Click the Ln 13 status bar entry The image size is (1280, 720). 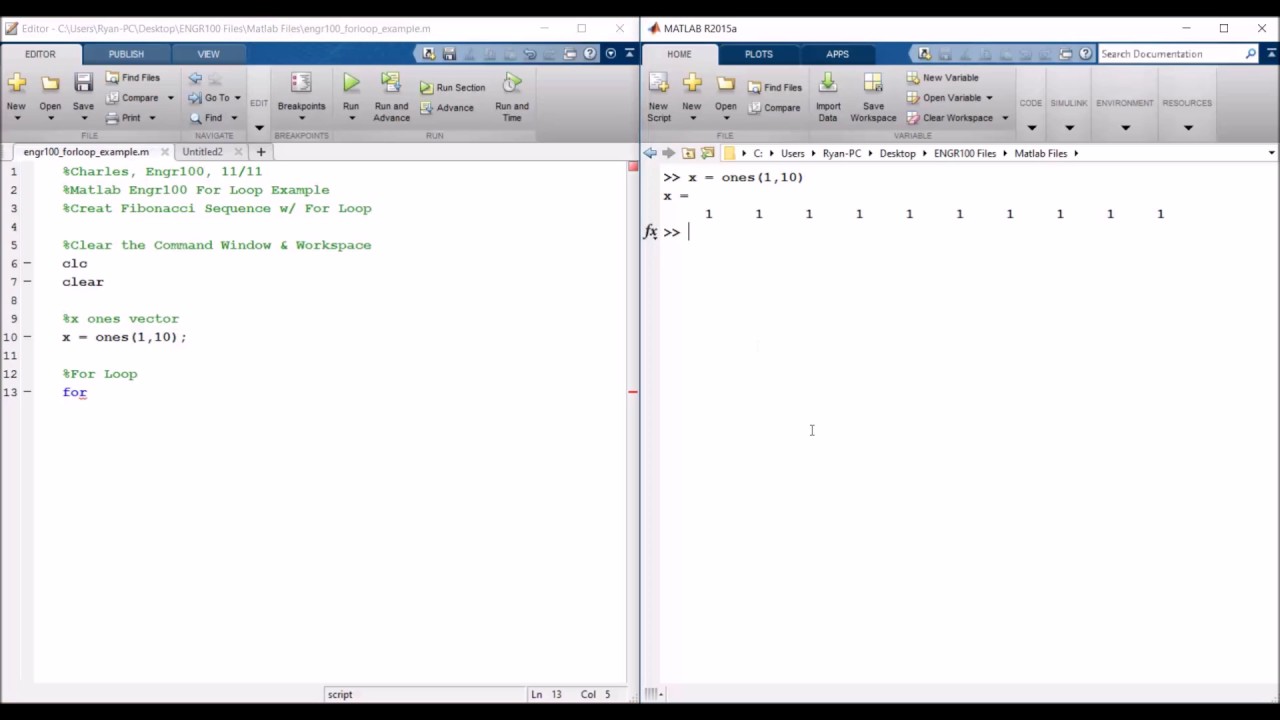[x=546, y=694]
